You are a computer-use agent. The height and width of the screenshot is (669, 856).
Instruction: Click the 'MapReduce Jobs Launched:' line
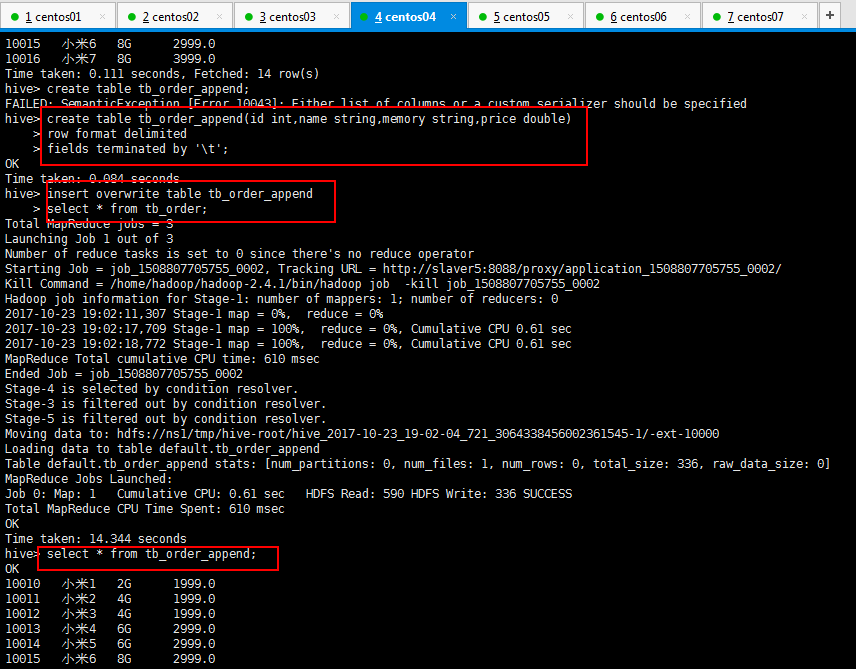(x=88, y=479)
